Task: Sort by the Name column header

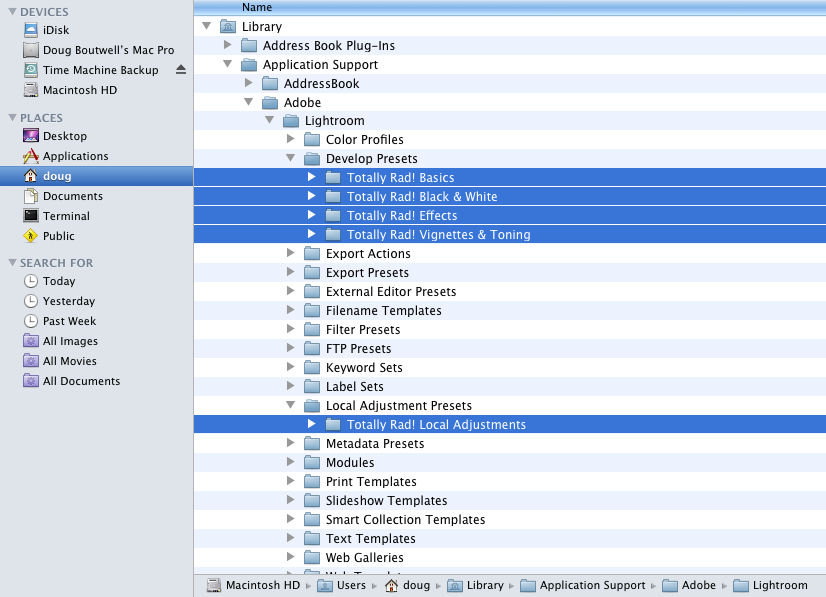Action: [257, 7]
